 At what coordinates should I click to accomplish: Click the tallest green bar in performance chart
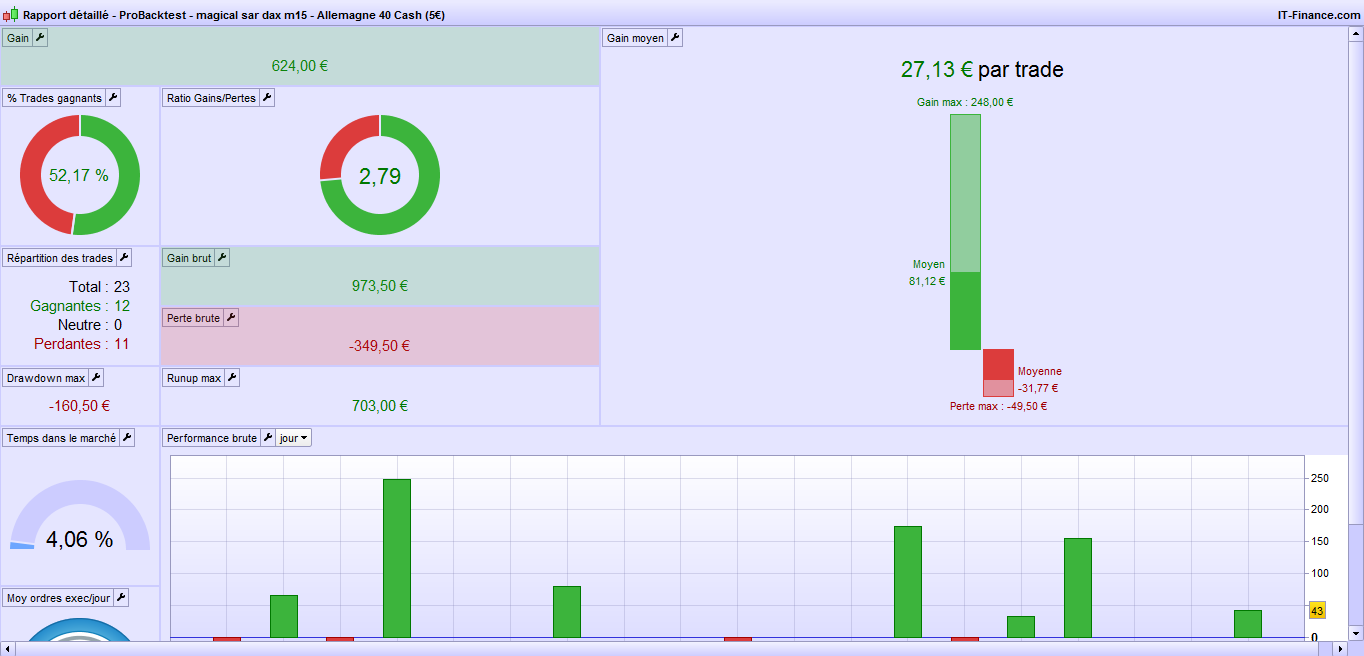[397, 558]
